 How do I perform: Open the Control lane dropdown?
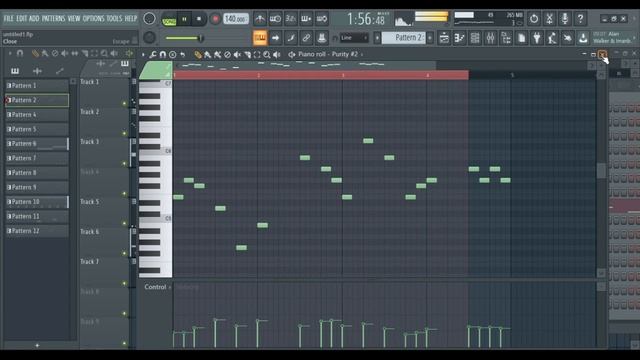point(158,287)
